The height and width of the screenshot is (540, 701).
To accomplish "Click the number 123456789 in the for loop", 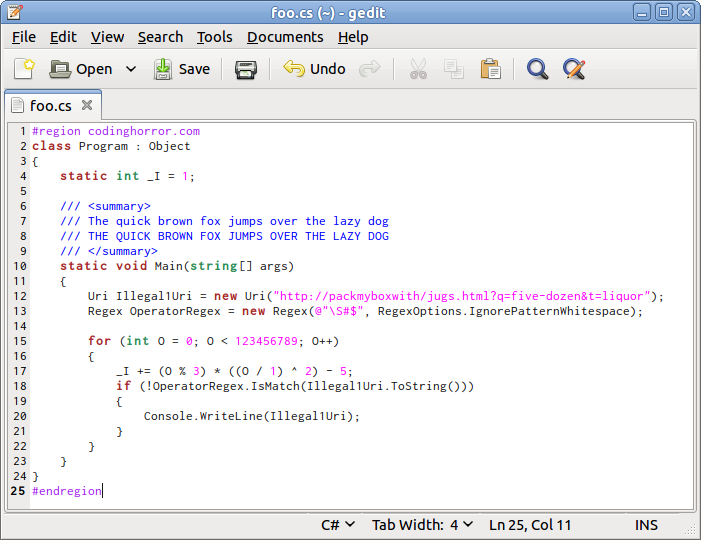I will point(266,341).
